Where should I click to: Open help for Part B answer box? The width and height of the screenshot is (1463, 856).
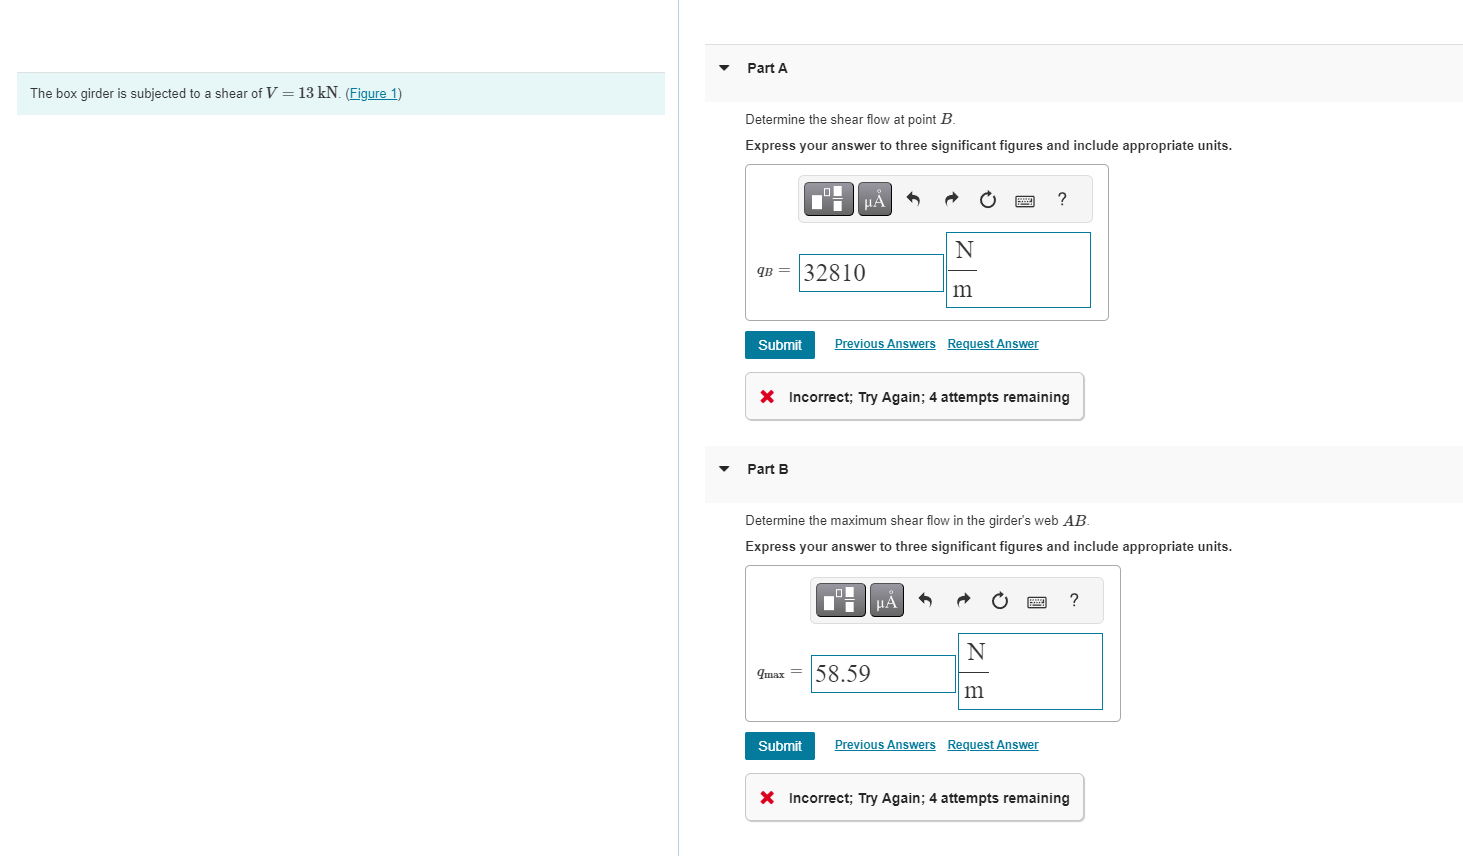pyautogui.click(x=1074, y=600)
